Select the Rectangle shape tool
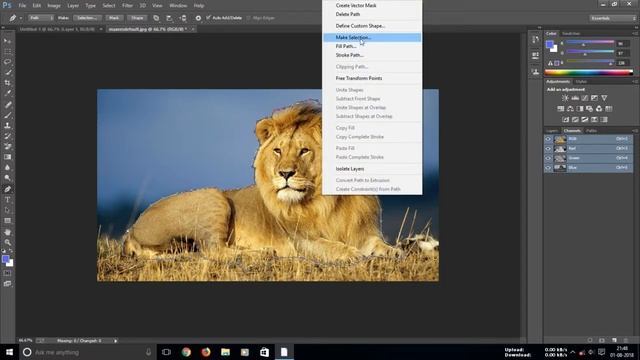The image size is (640, 360). point(7,221)
